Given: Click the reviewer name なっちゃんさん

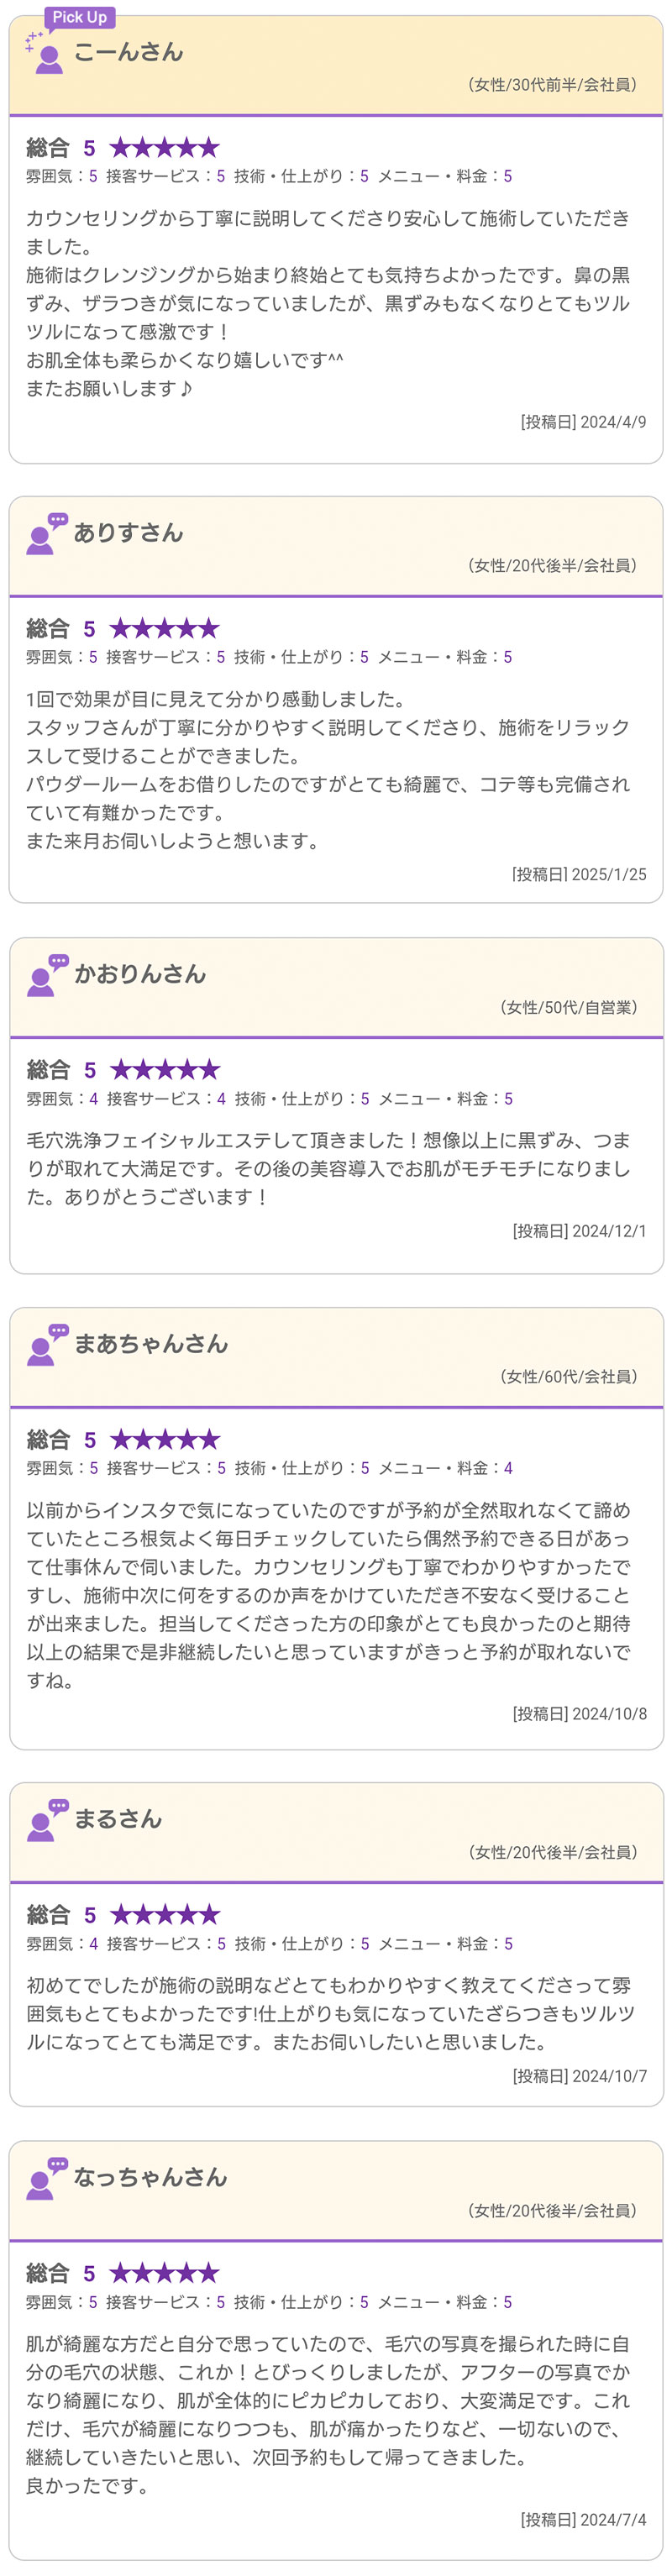Looking at the screenshot, I should [x=150, y=2177].
